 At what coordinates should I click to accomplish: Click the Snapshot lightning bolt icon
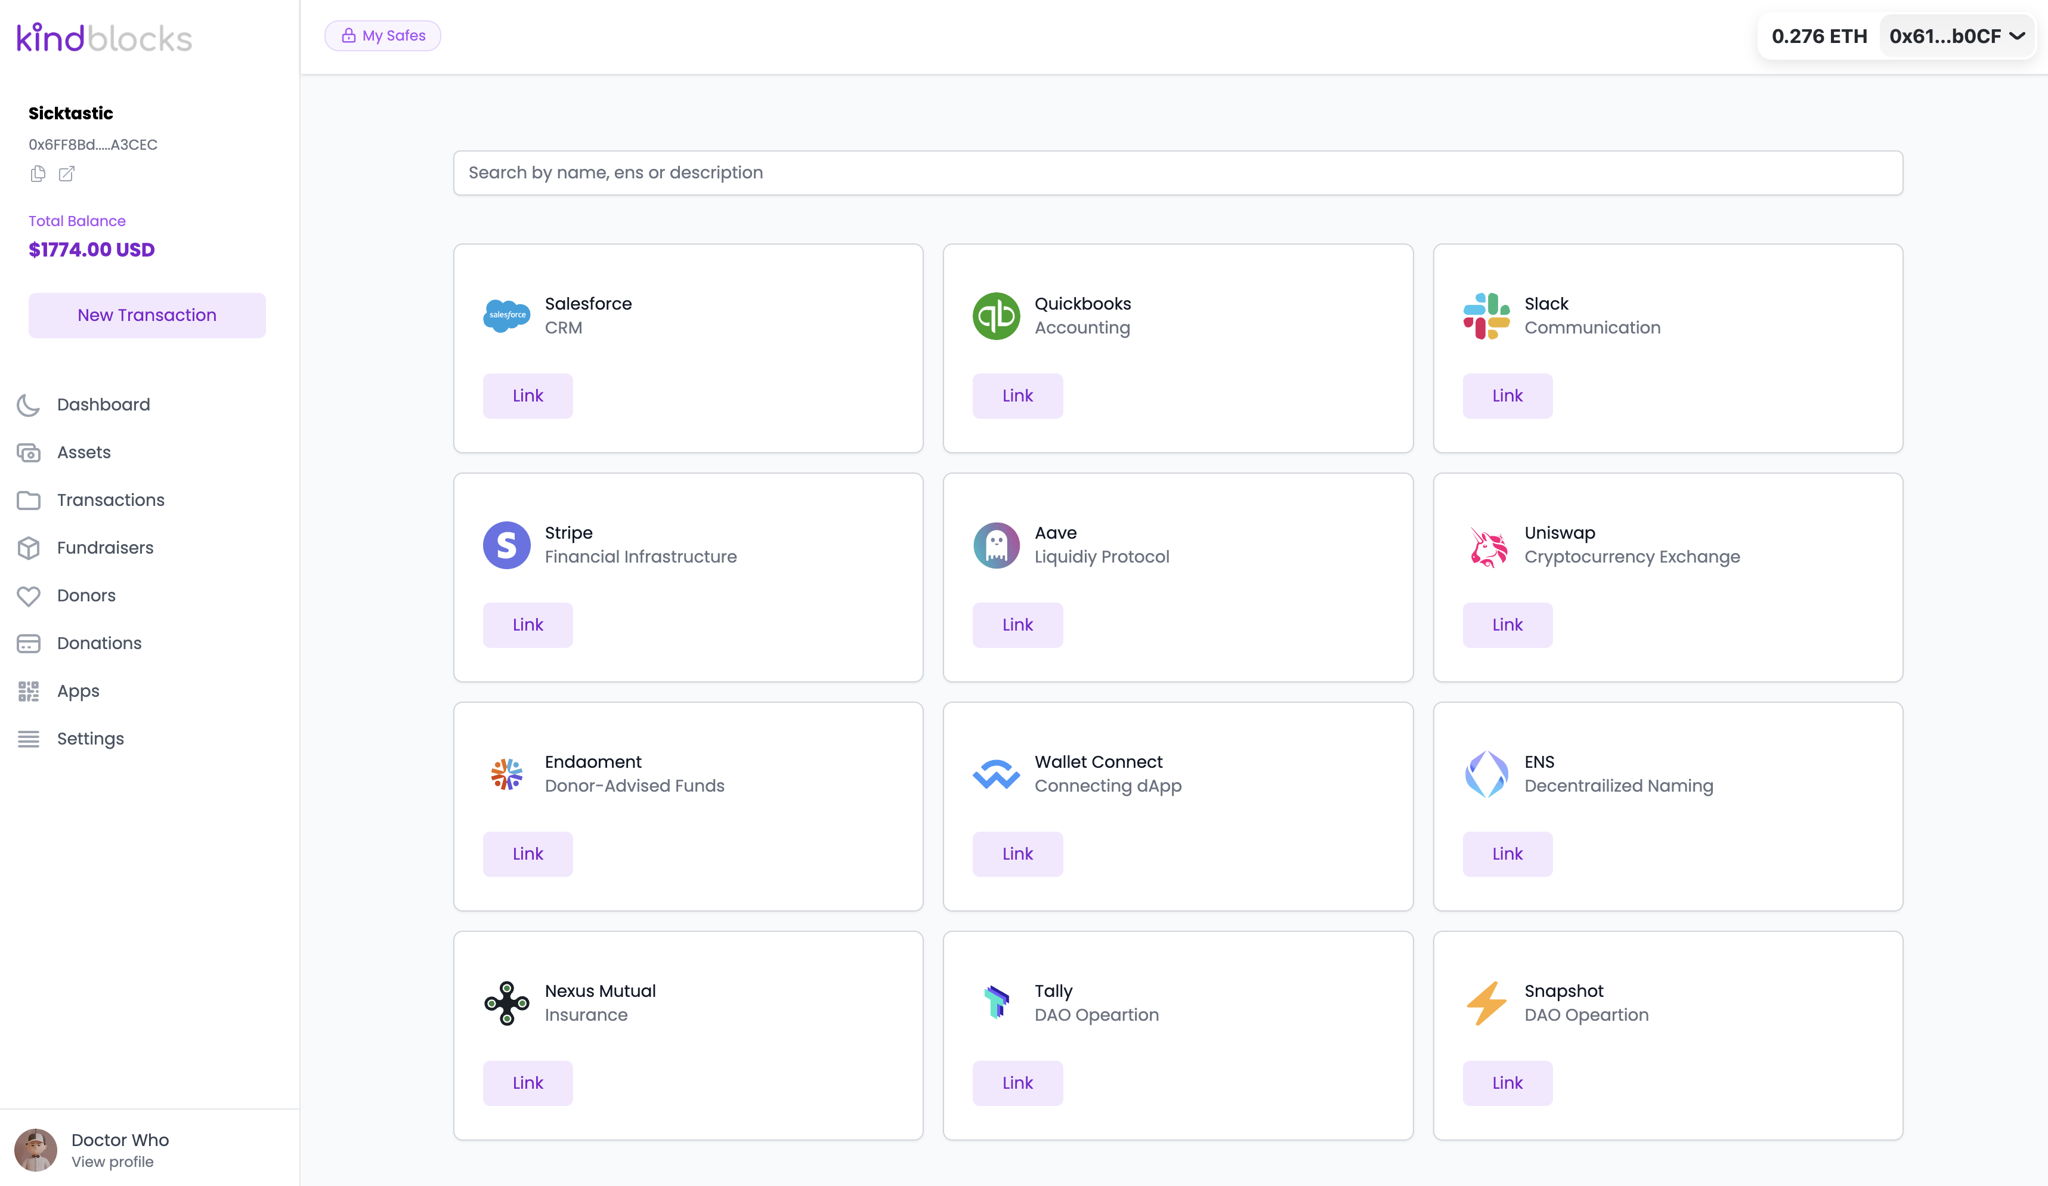click(x=1486, y=1003)
